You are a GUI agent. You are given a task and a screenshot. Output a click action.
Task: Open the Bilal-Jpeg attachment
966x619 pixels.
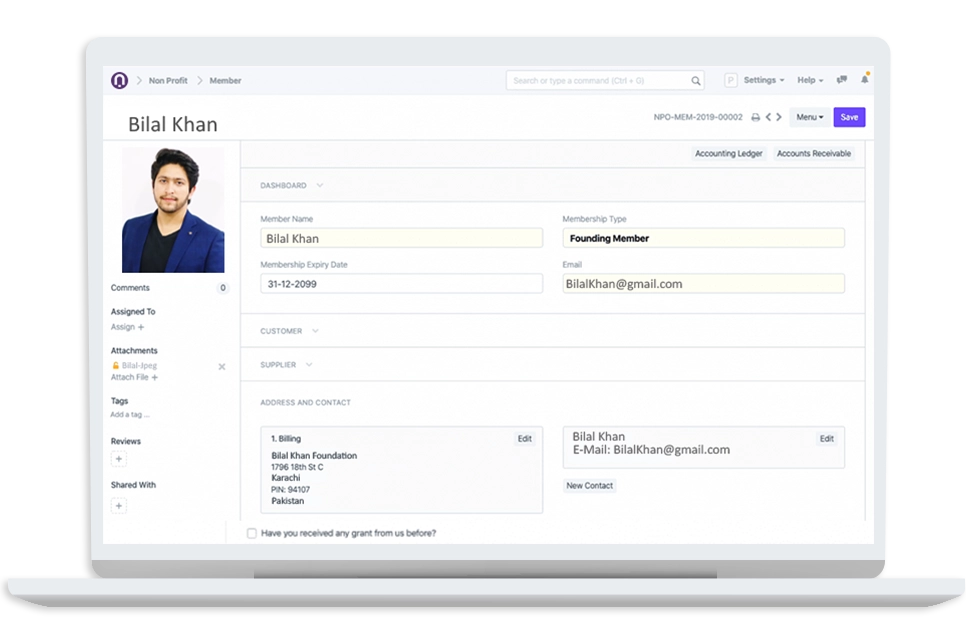[139, 365]
